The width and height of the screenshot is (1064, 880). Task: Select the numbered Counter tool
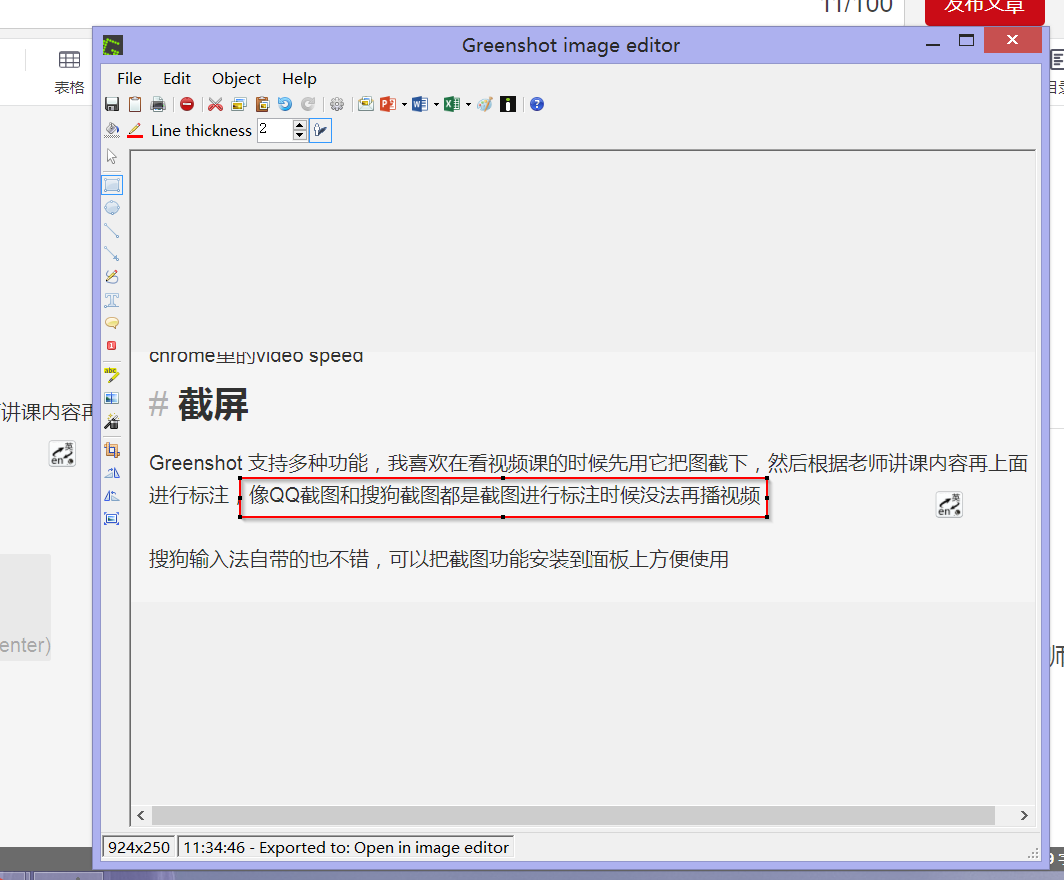[x=112, y=346]
